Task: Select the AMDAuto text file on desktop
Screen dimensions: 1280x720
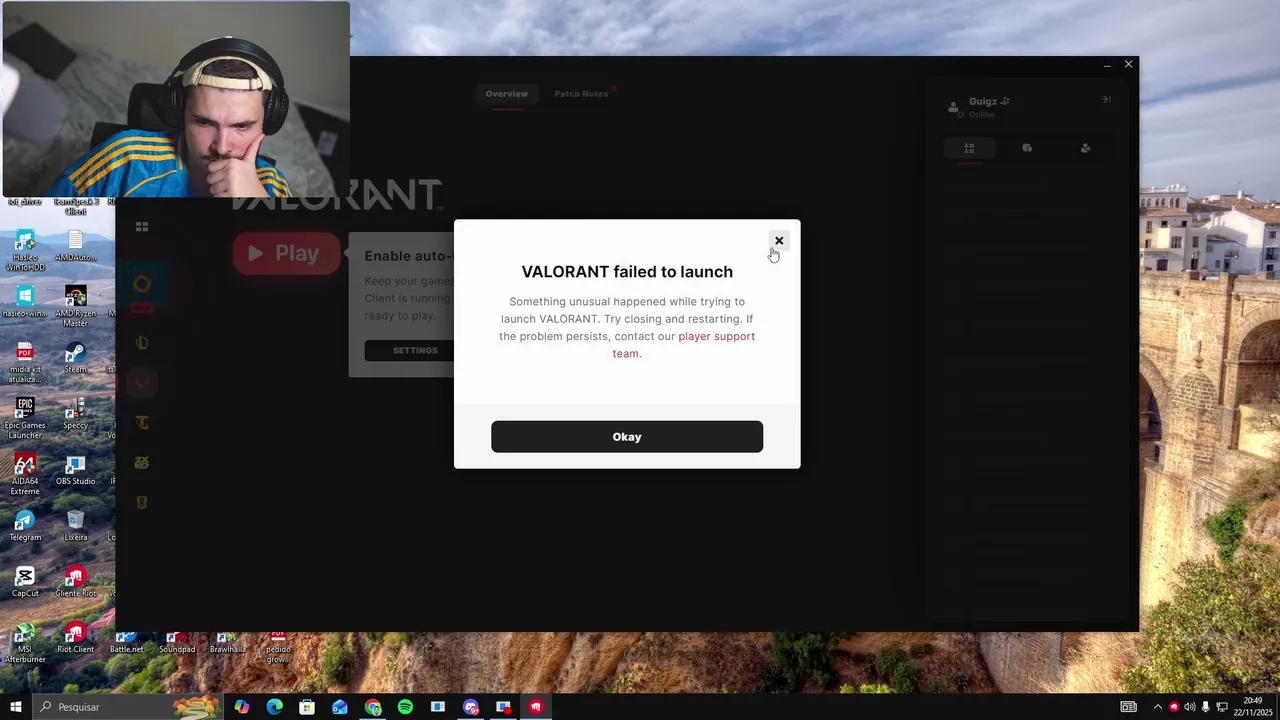Action: click(x=75, y=246)
